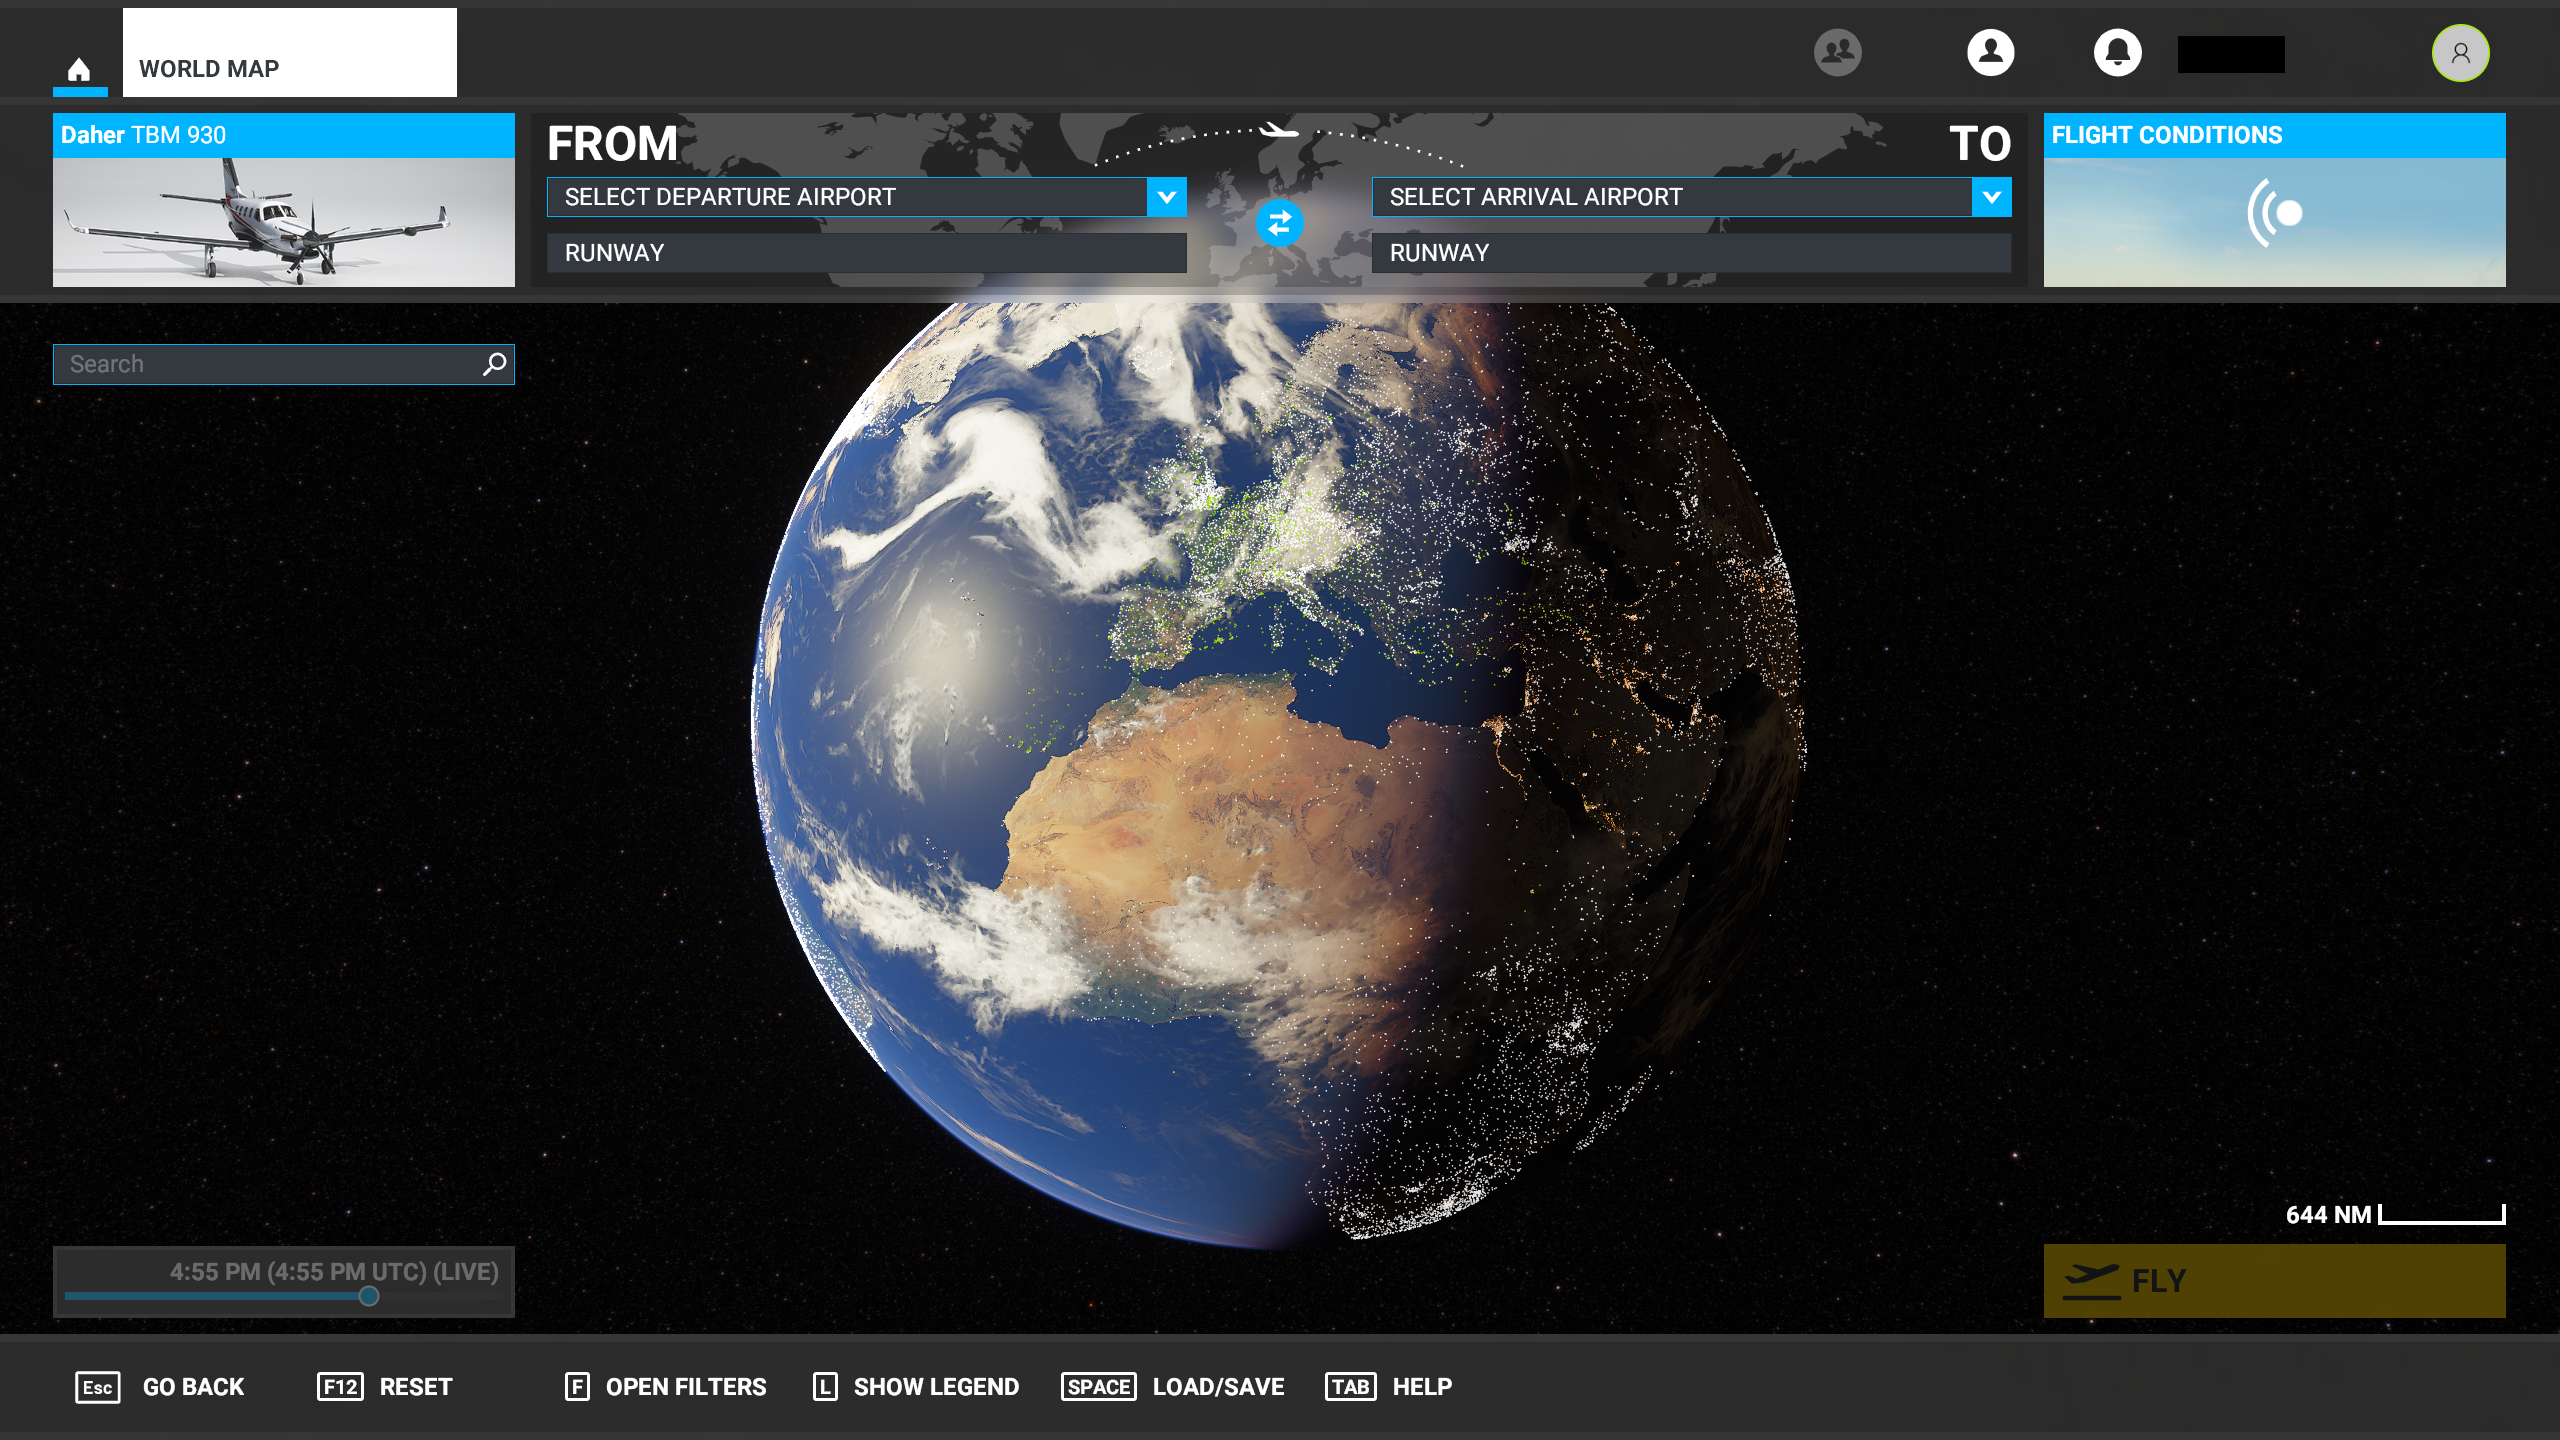Click the SELECT ARRIVAL AIRPORT field

[x=1672, y=197]
